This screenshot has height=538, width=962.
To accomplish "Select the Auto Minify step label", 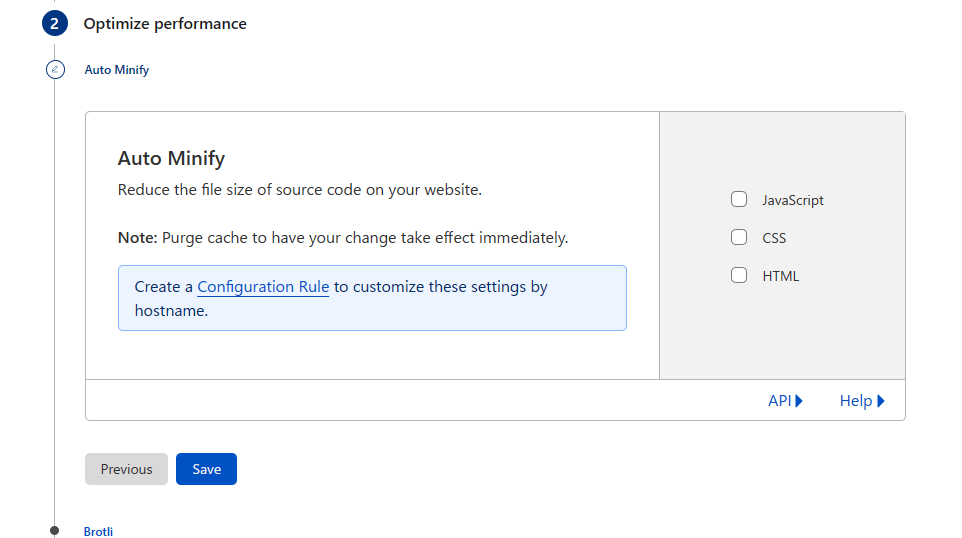I will coord(117,70).
